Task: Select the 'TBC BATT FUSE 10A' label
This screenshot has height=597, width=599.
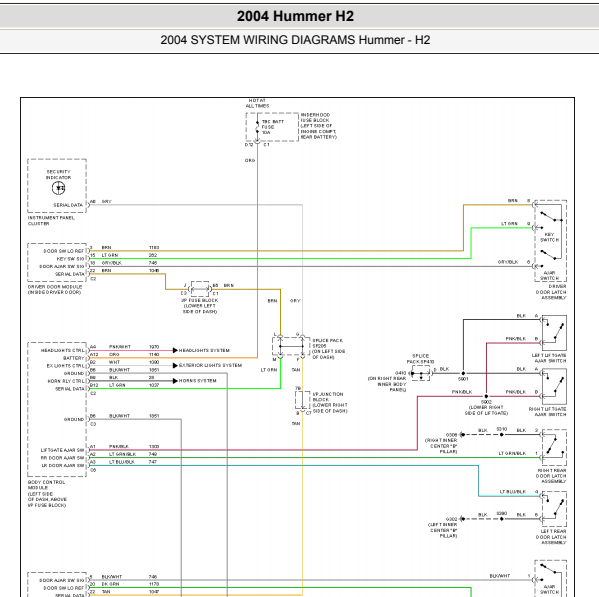Action: point(272,127)
